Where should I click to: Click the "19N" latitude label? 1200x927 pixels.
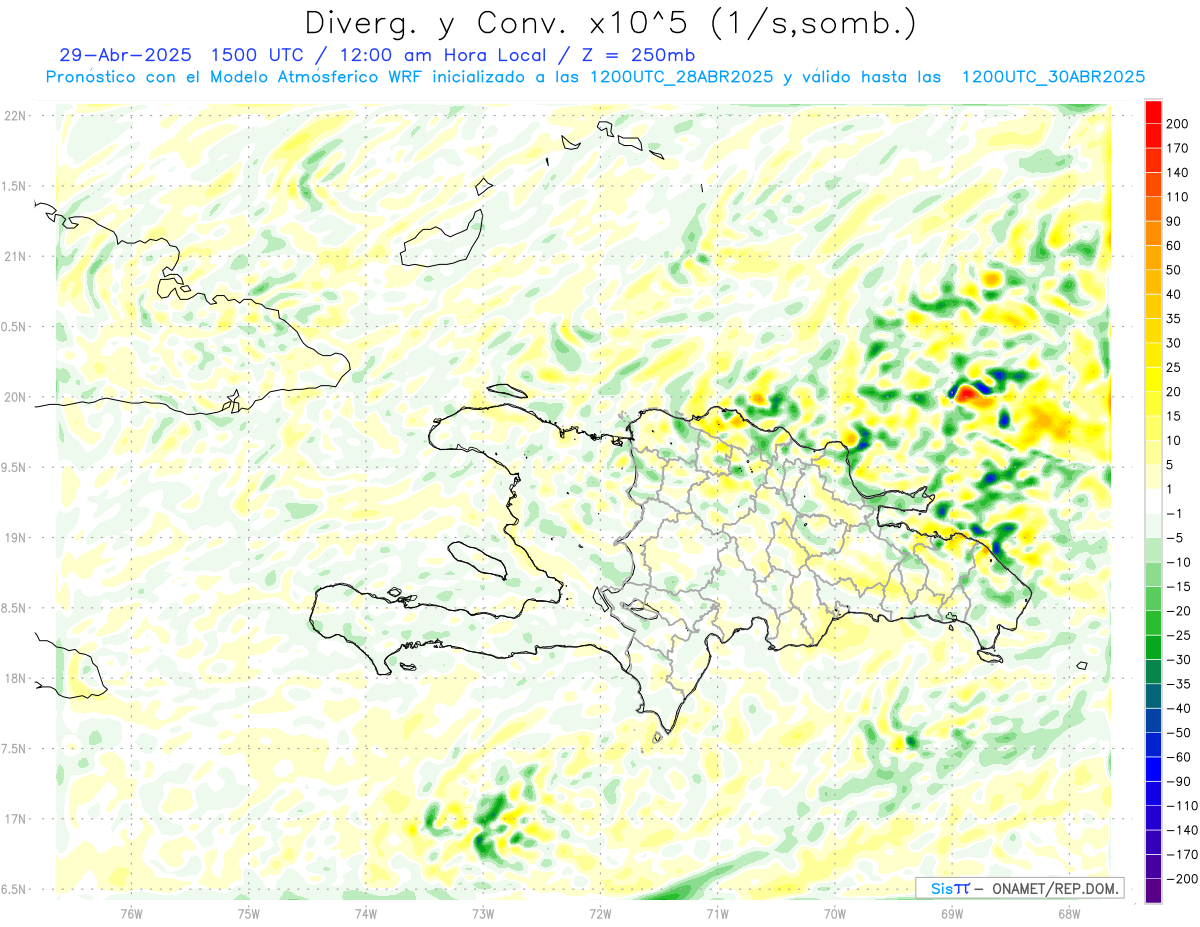click(14, 538)
